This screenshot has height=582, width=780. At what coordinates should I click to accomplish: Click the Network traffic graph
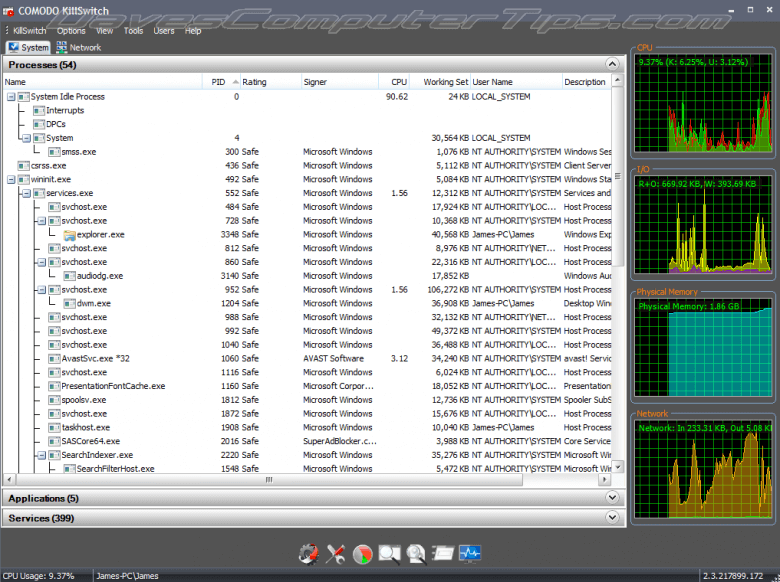coord(703,469)
